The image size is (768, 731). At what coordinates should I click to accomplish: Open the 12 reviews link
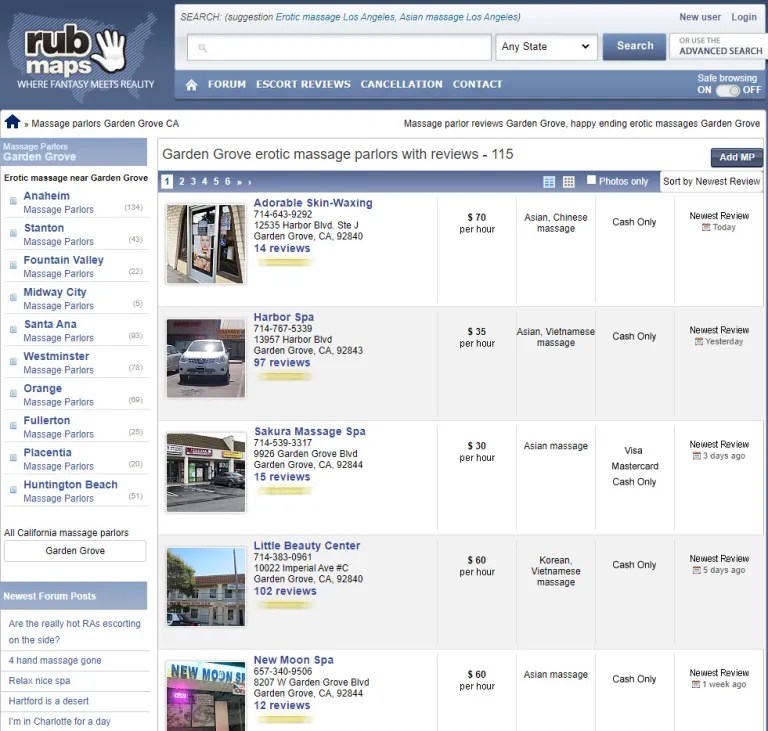[282, 706]
